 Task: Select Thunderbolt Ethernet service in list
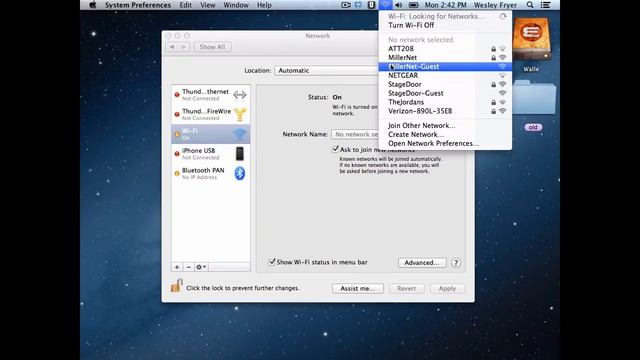211,95
